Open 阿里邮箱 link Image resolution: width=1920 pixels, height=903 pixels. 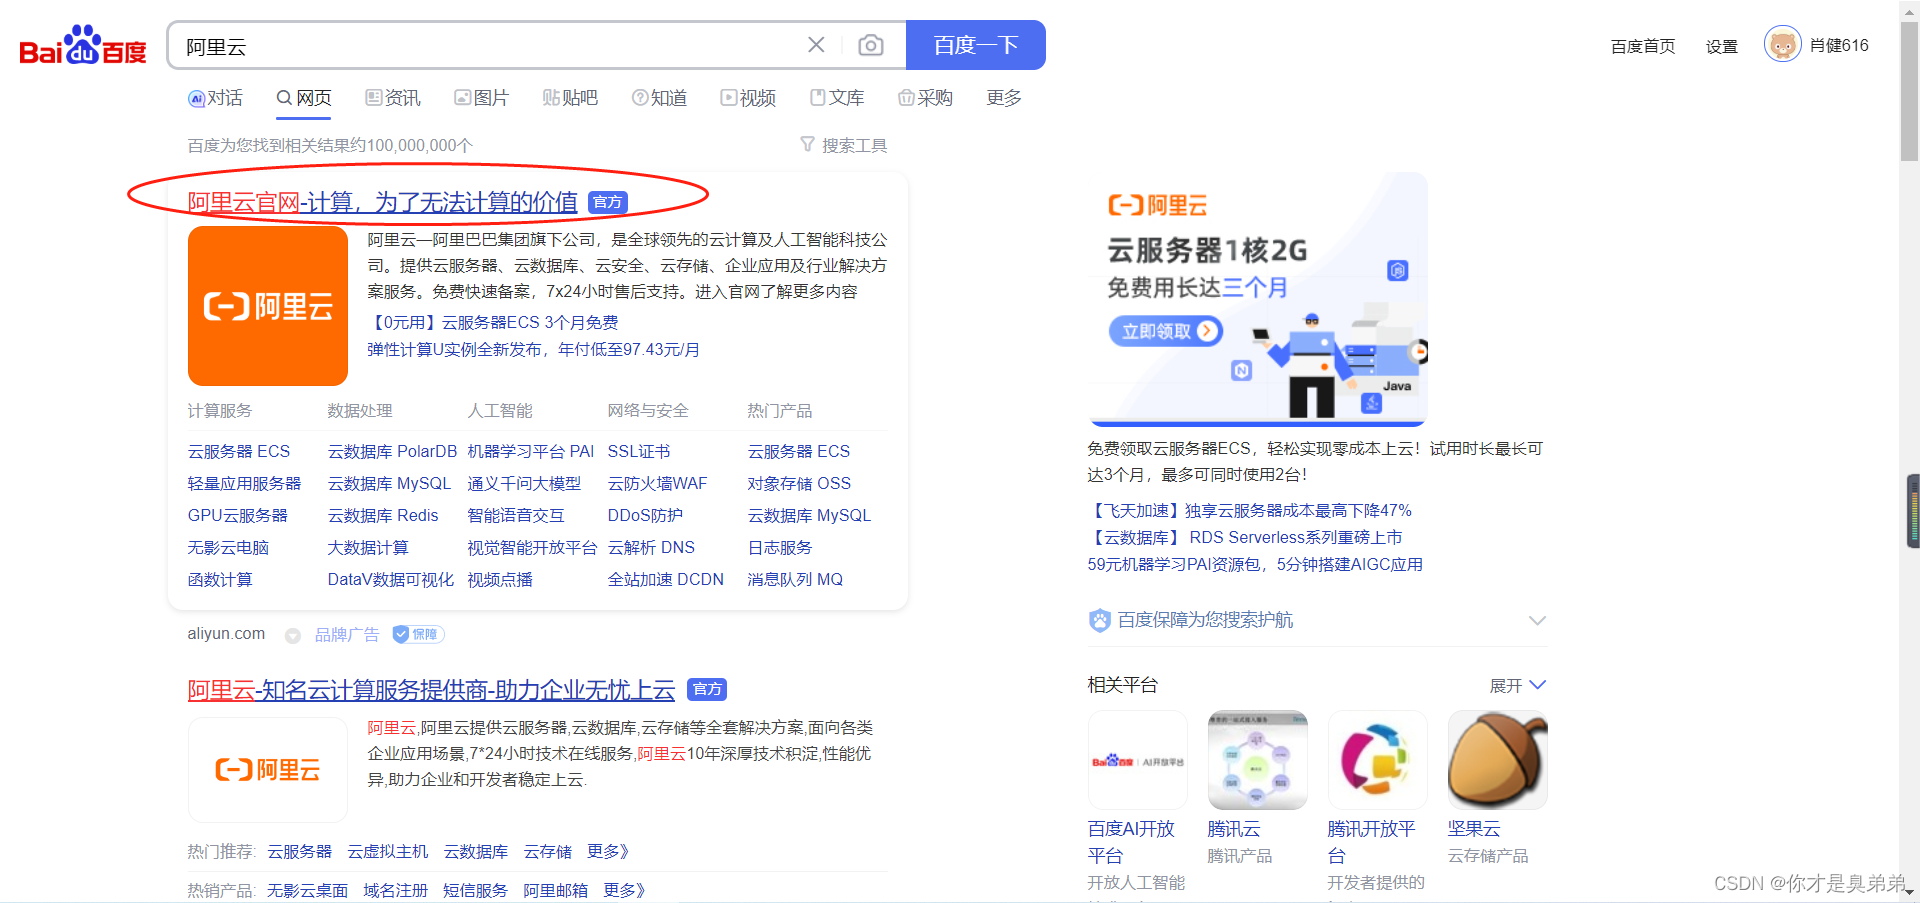556,890
